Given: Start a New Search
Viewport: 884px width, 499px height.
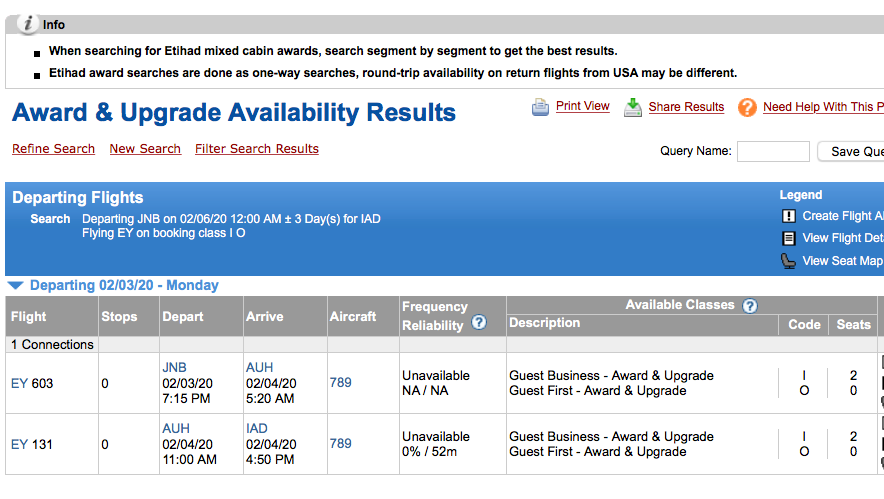Looking at the screenshot, I should click(145, 149).
